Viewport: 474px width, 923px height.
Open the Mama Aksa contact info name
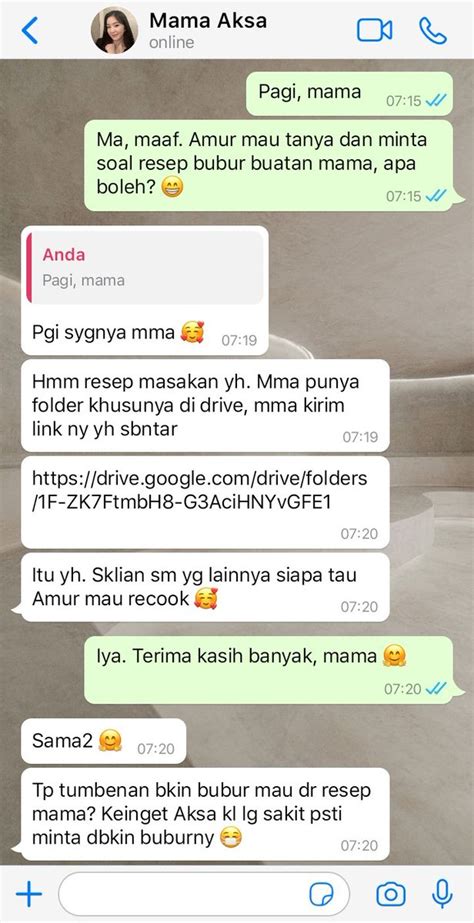[x=208, y=21]
